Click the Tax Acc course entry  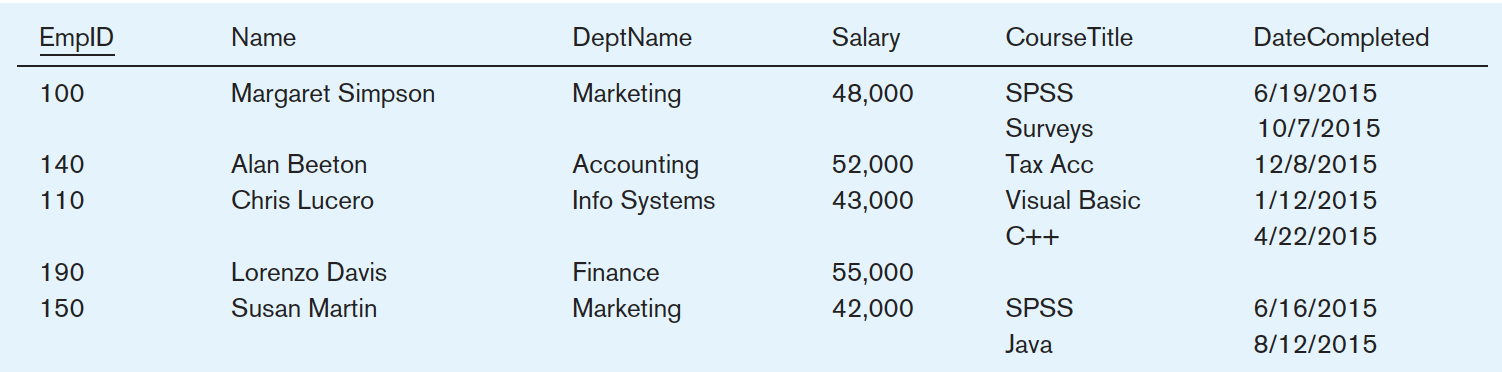(1050, 165)
